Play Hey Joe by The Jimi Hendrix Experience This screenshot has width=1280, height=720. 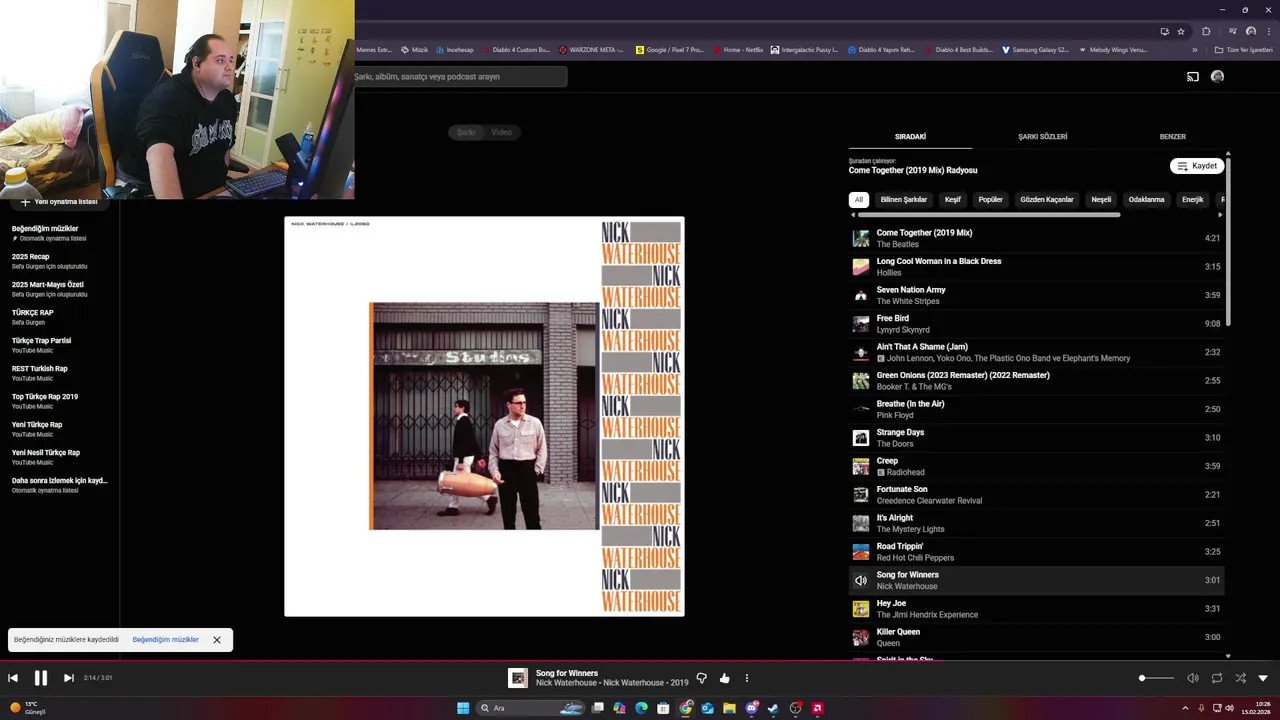coord(1036,609)
